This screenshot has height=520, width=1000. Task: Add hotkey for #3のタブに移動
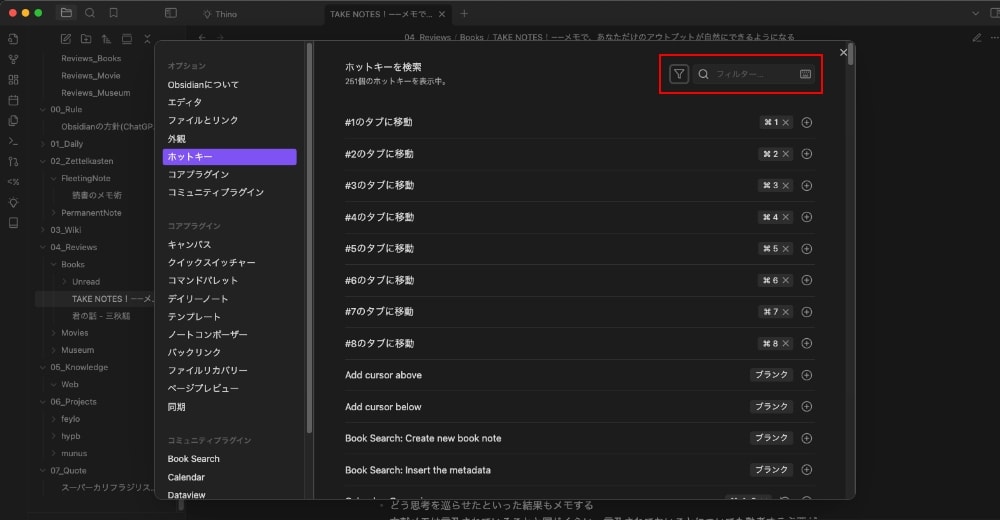[807, 186]
